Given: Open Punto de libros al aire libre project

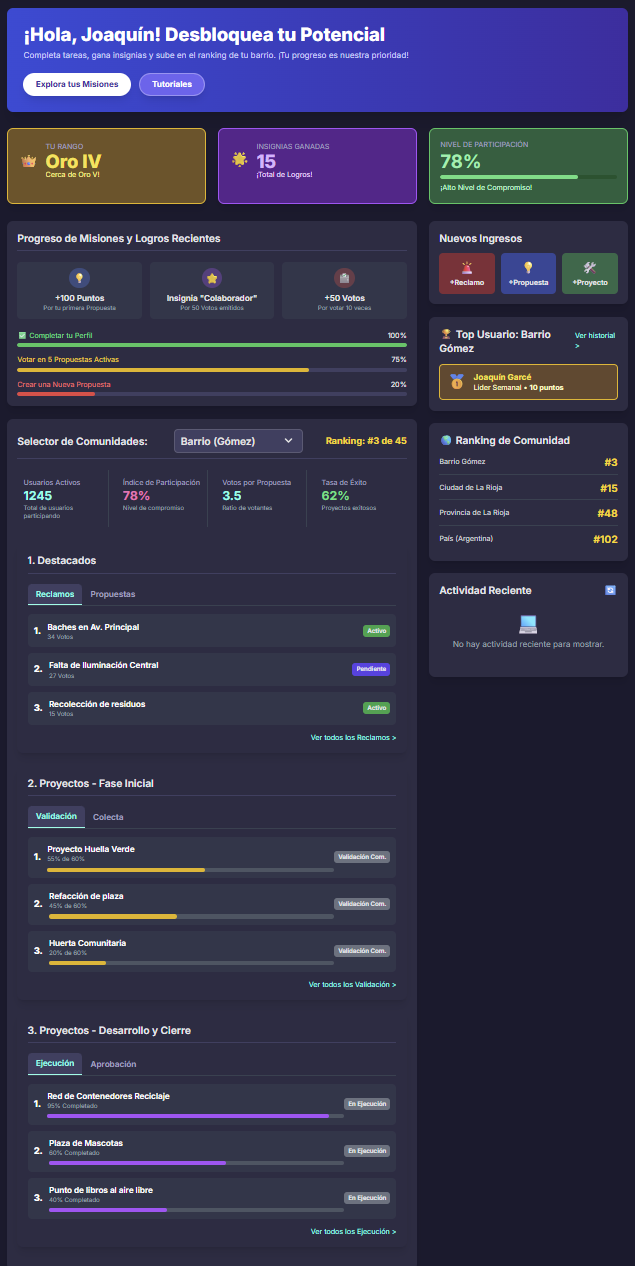Looking at the screenshot, I should point(212,1198).
